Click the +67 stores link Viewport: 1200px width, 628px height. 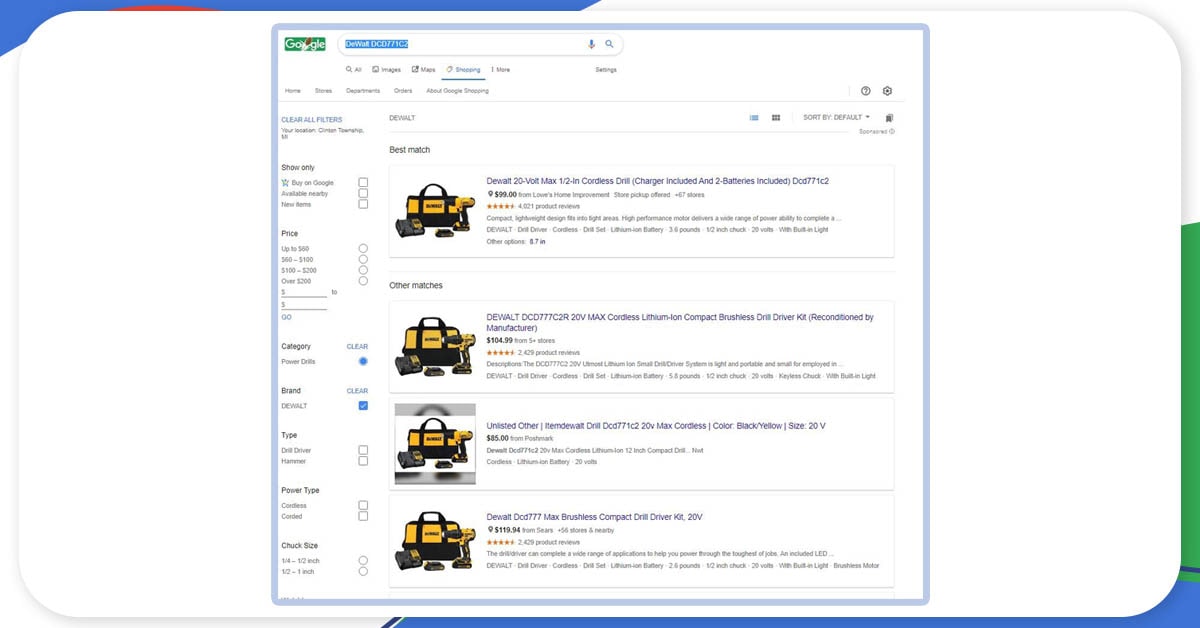pyautogui.click(x=689, y=195)
